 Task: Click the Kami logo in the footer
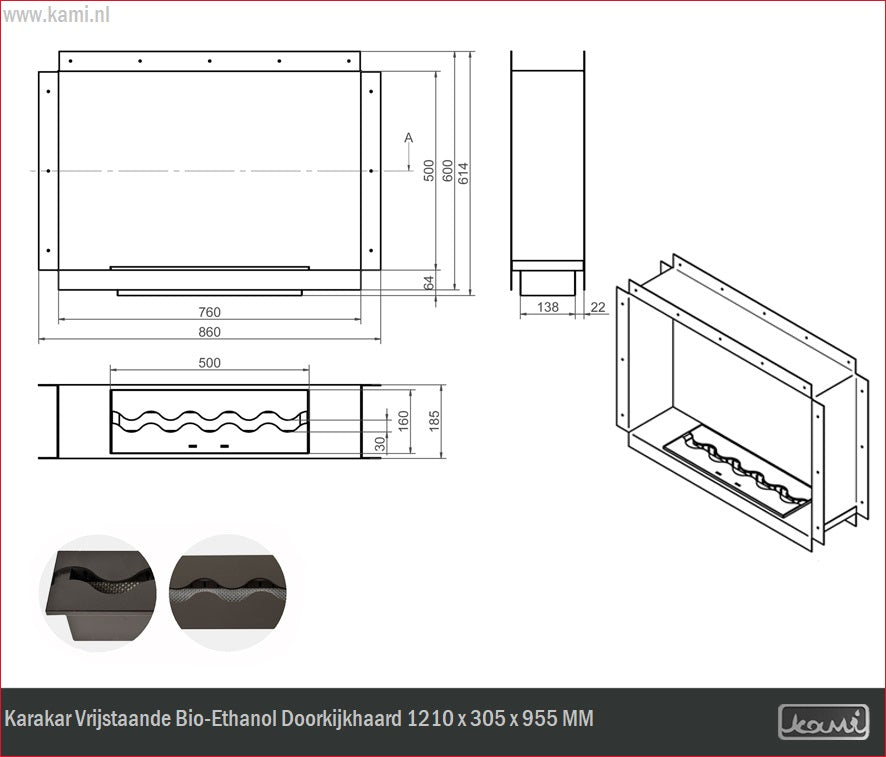[823, 720]
